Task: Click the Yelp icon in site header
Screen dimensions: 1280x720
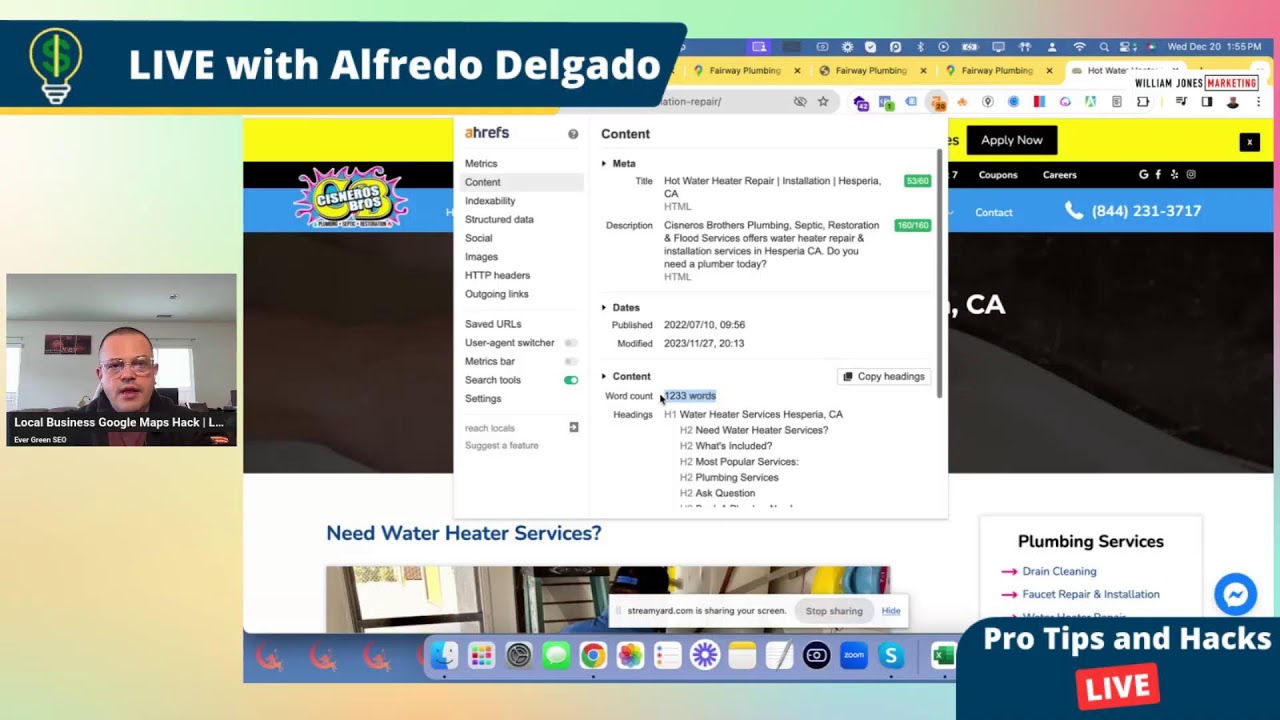Action: click(x=1175, y=175)
